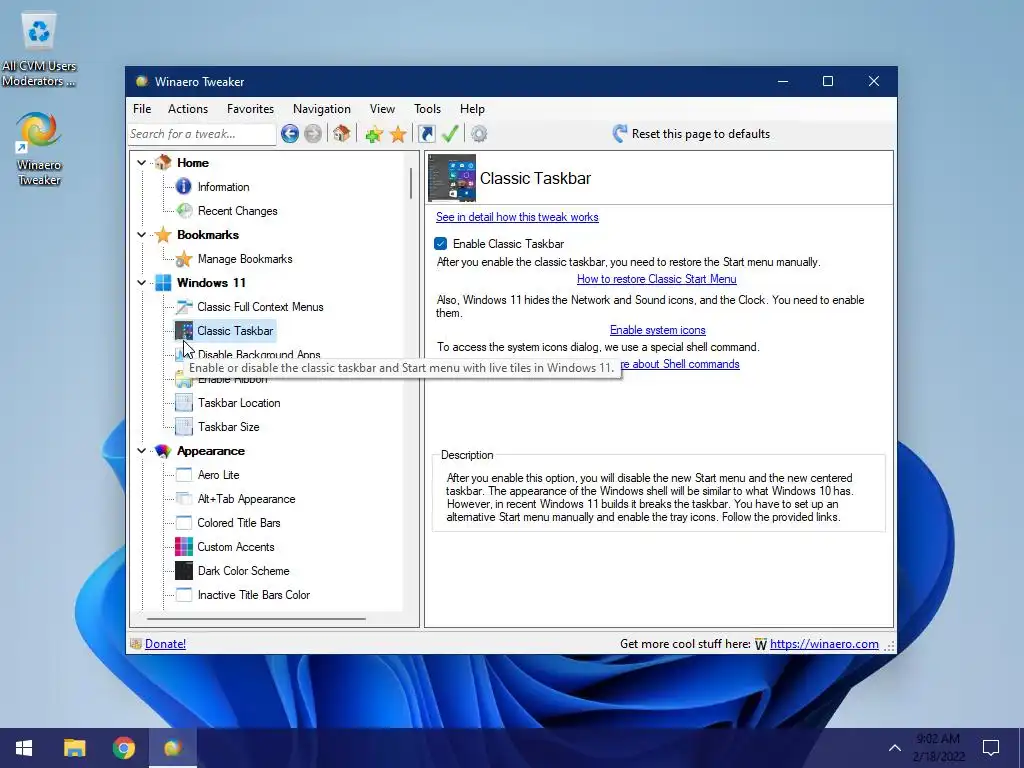
Task: Select Taskbar Location tree item
Action: coord(239,403)
